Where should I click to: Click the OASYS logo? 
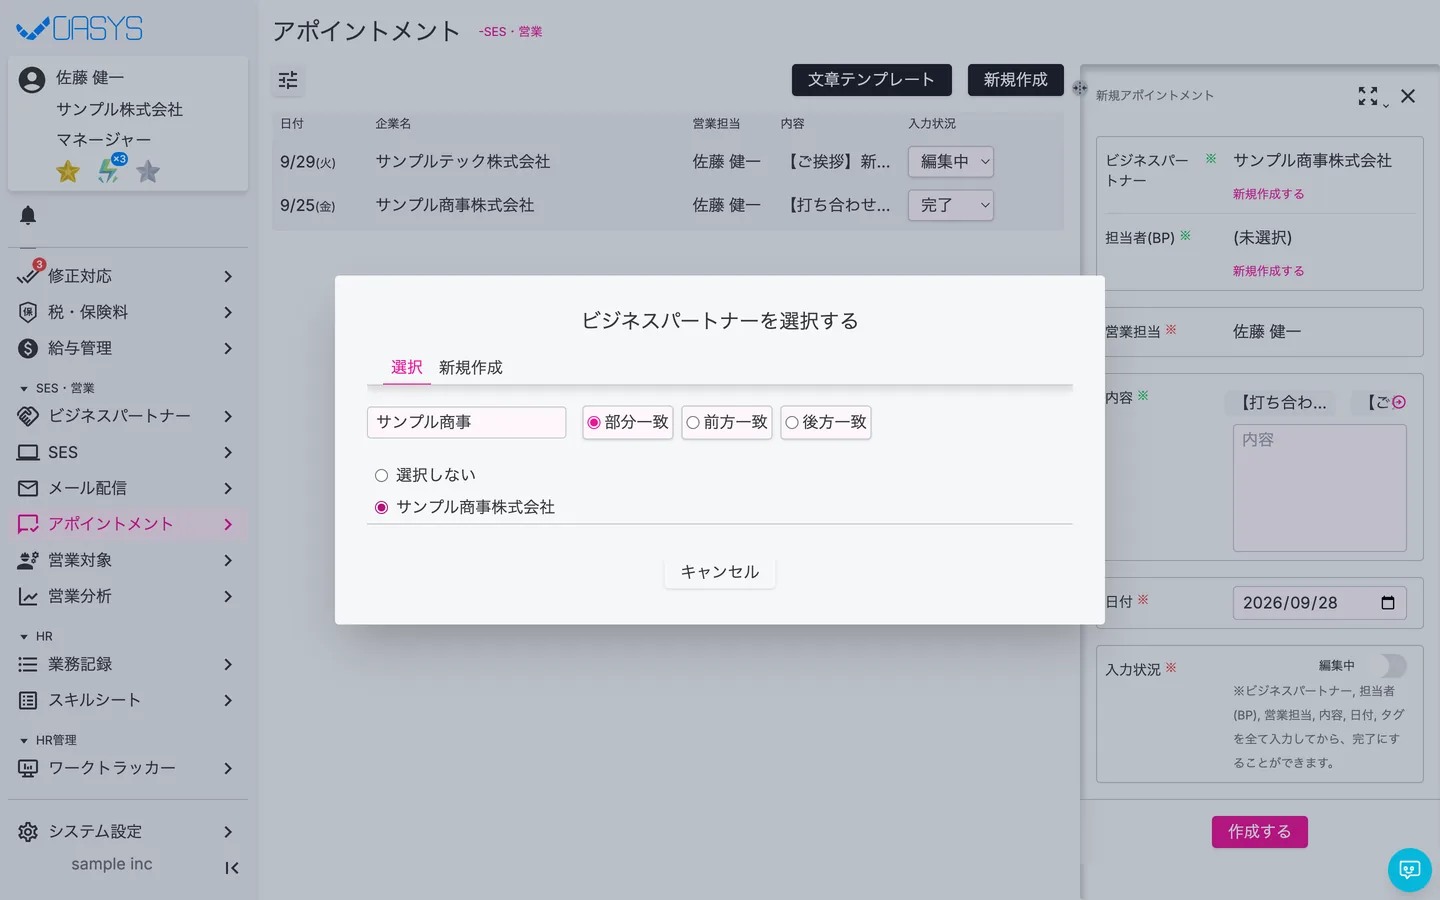click(x=80, y=28)
